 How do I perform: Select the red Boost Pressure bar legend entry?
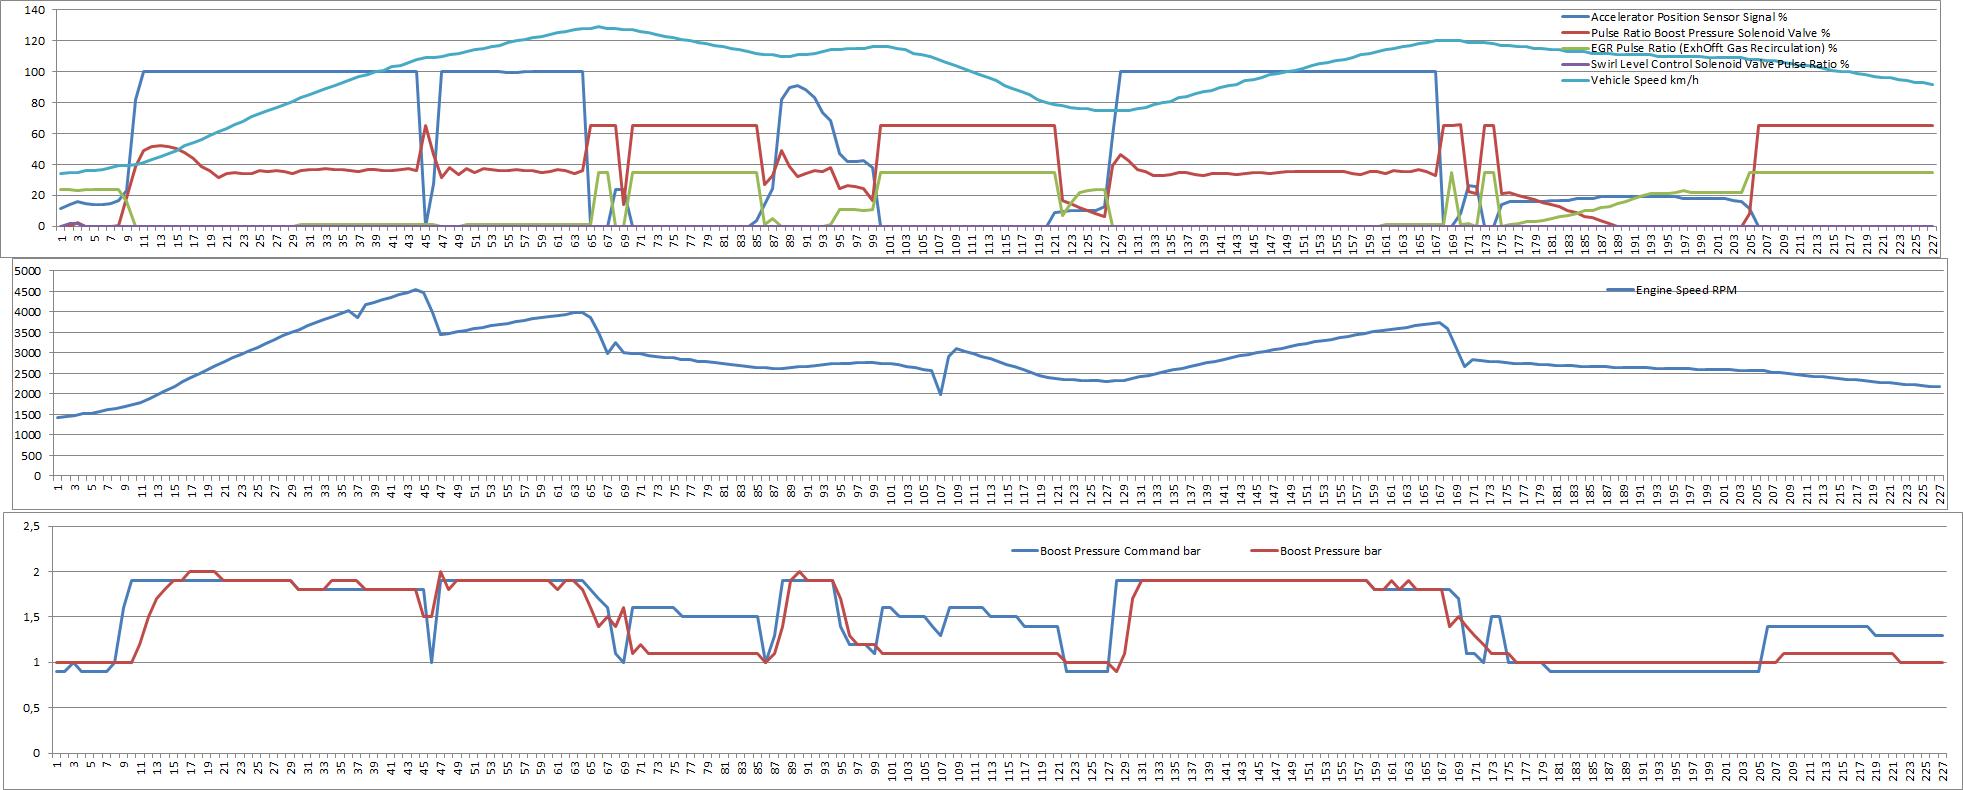[1330, 551]
